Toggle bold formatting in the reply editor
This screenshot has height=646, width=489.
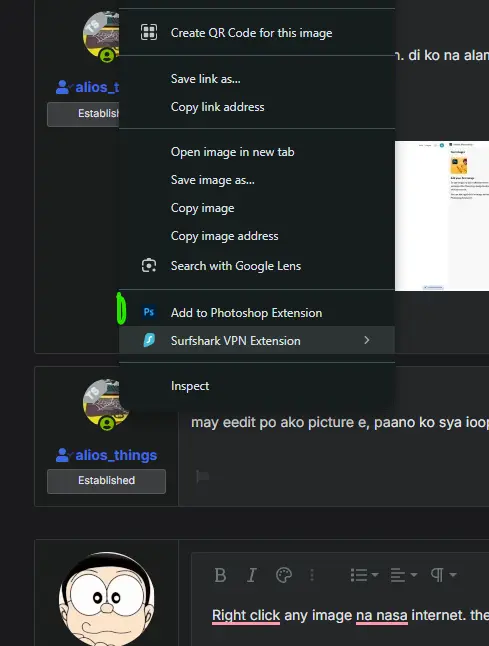pos(220,575)
